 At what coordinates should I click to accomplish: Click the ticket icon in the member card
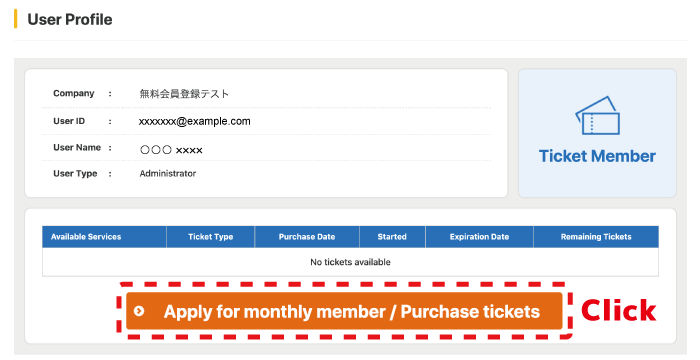pyautogui.click(x=597, y=115)
